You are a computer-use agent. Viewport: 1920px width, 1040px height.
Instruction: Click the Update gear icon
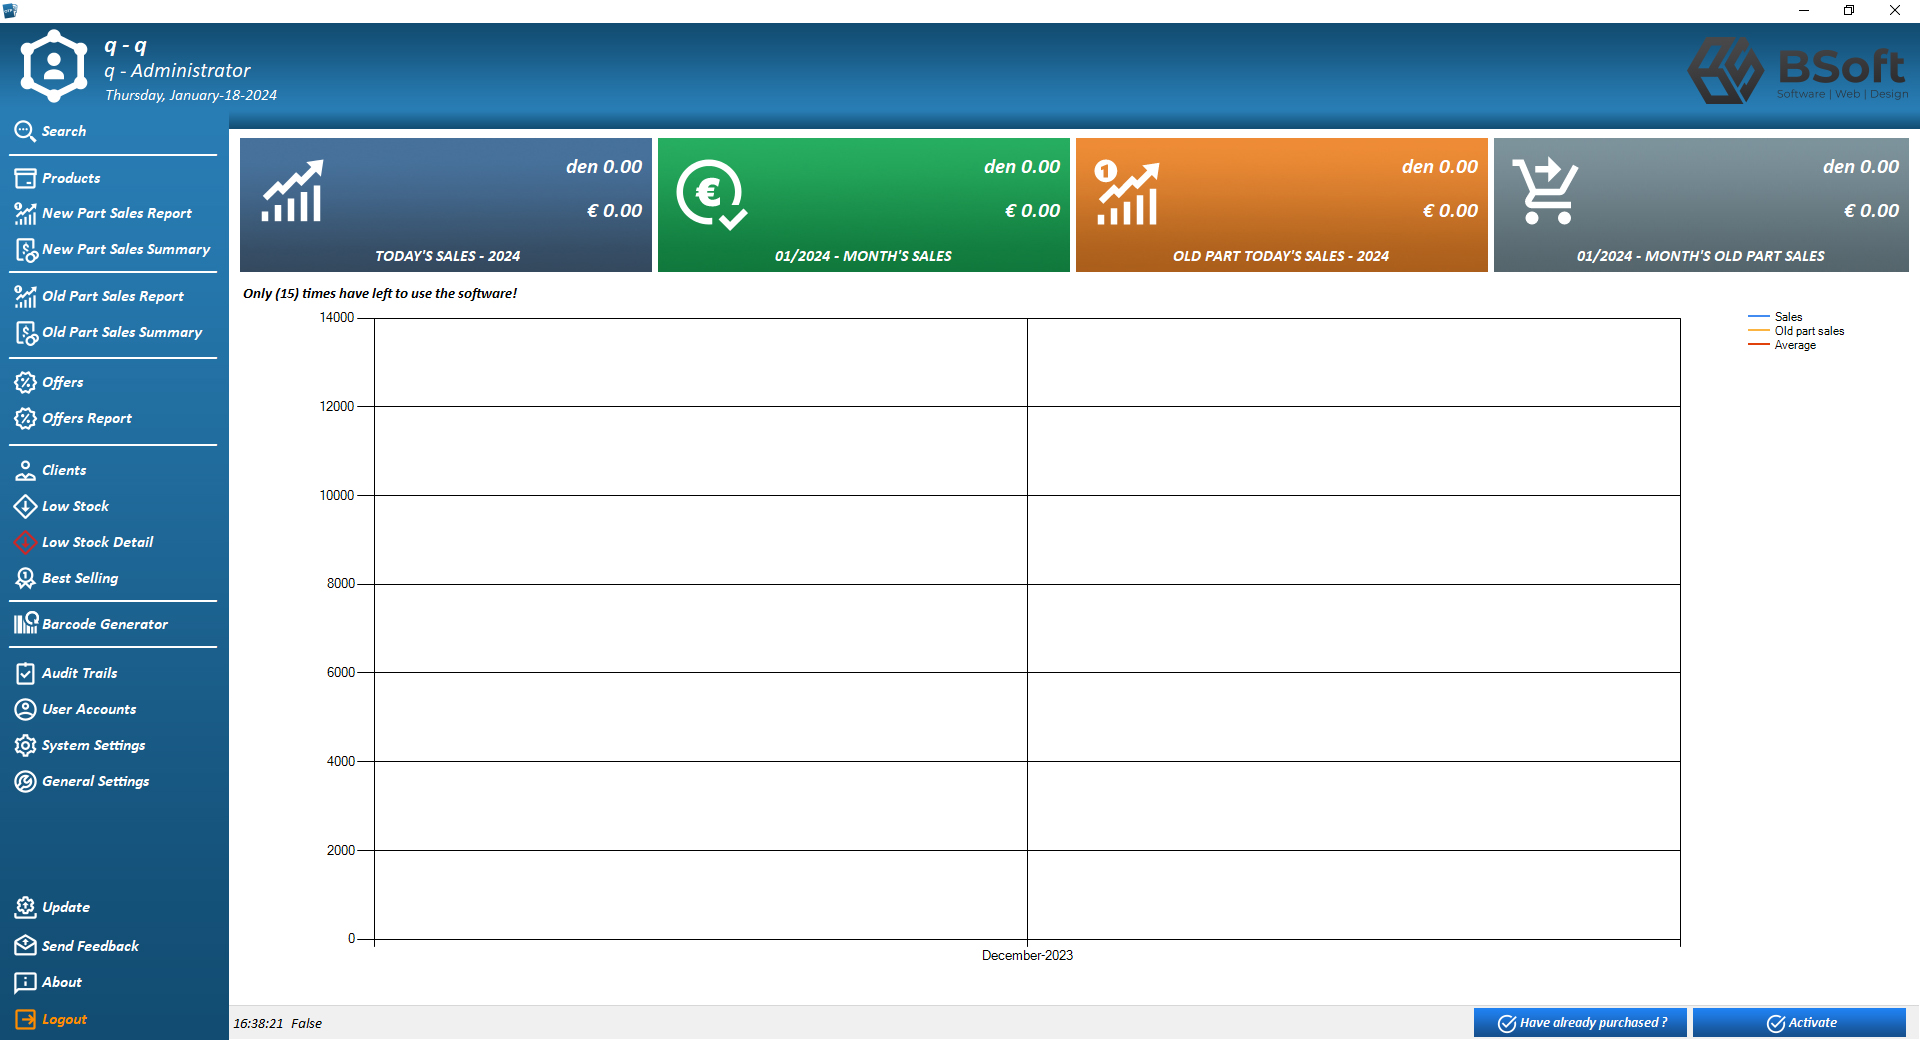tap(25, 907)
